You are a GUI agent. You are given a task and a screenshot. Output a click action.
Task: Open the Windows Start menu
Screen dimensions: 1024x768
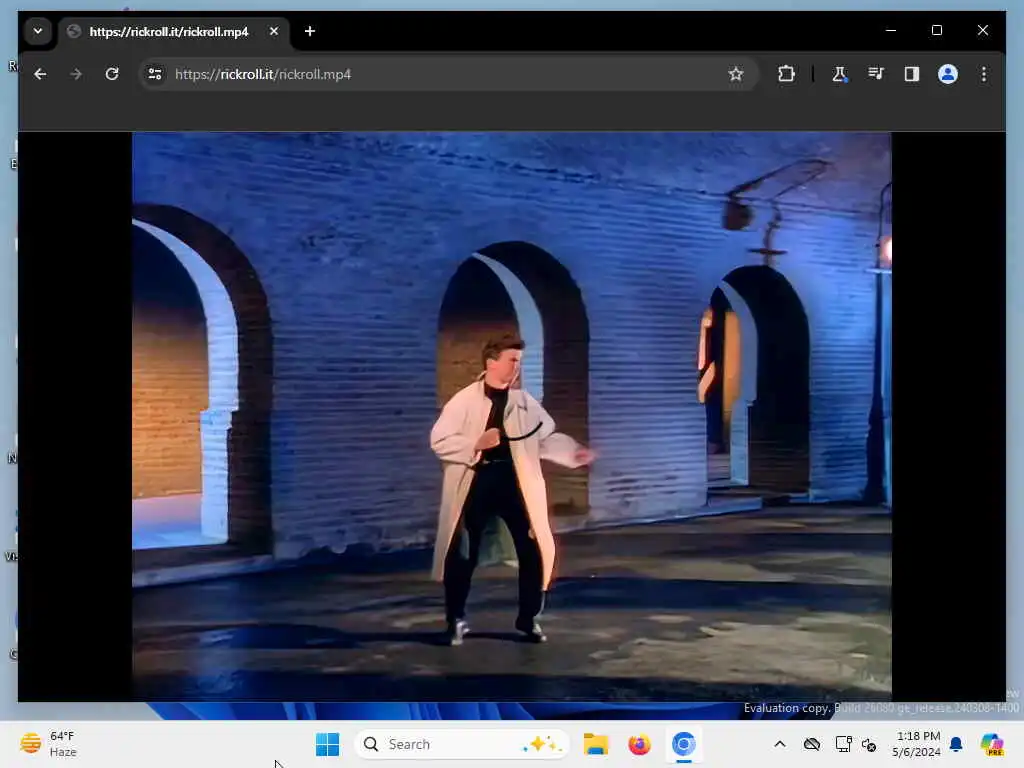click(x=327, y=744)
